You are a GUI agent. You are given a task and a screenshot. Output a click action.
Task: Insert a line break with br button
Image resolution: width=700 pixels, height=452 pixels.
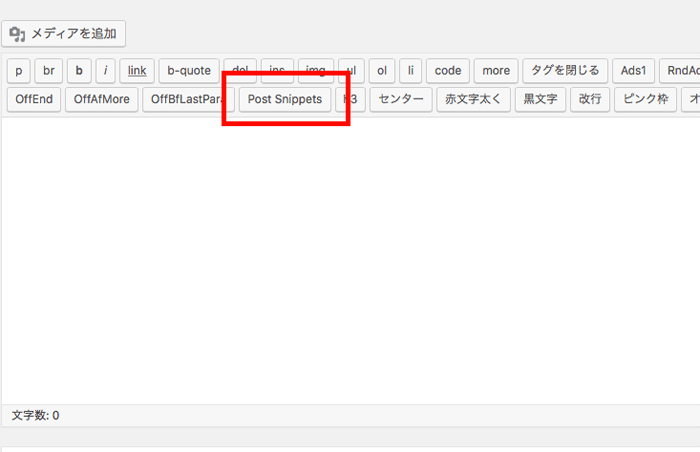(49, 71)
